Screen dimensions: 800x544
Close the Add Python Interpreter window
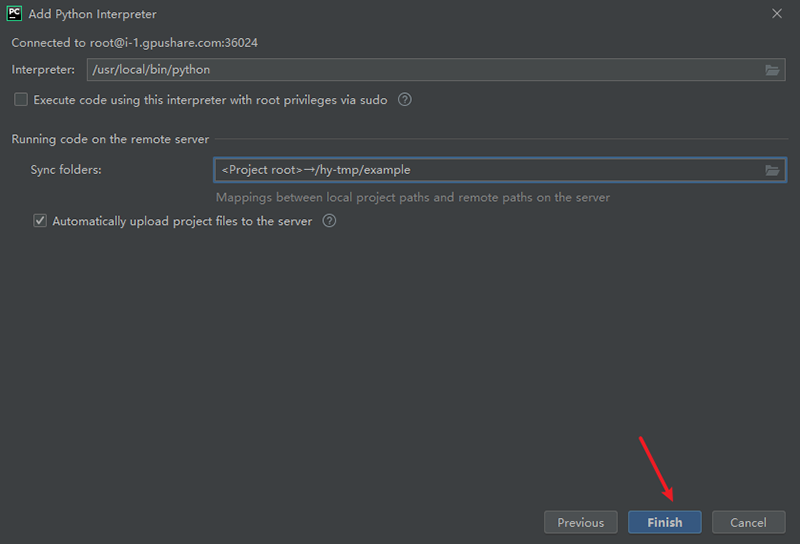[777, 14]
